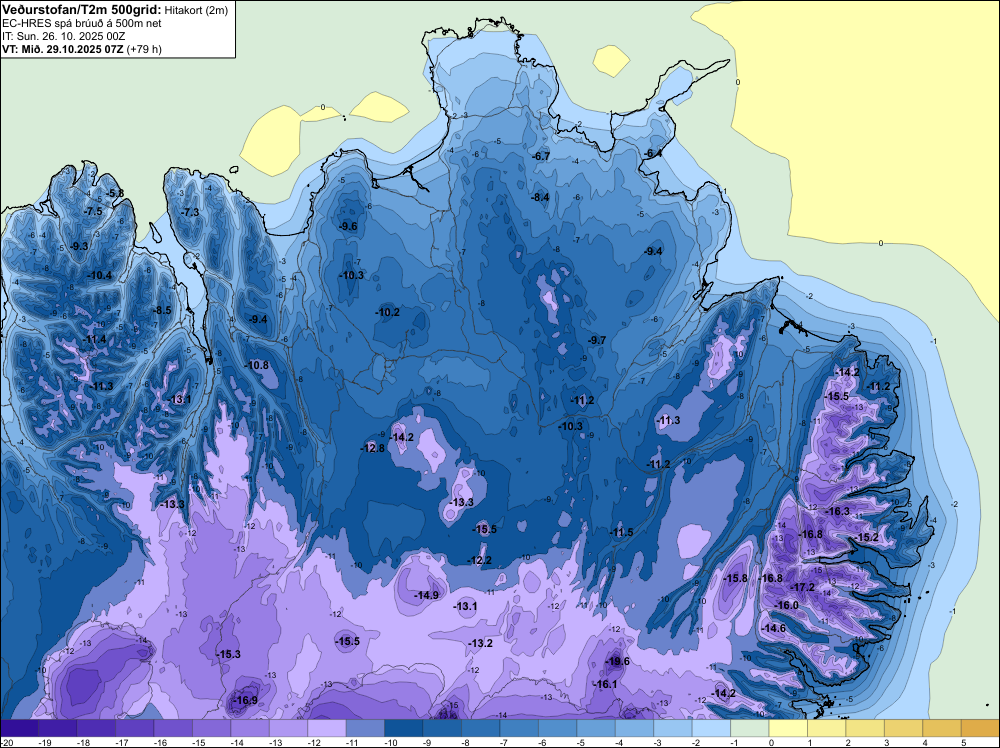Click the 5 tick label on legend

point(964,742)
